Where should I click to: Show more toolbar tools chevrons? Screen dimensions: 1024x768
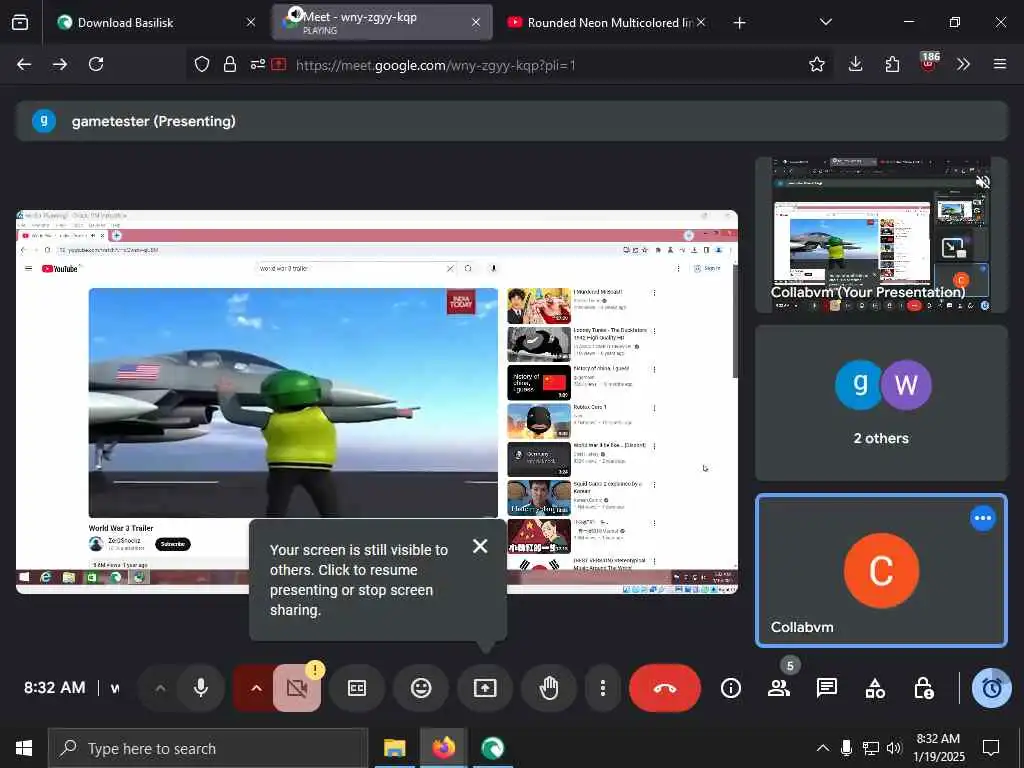963,64
